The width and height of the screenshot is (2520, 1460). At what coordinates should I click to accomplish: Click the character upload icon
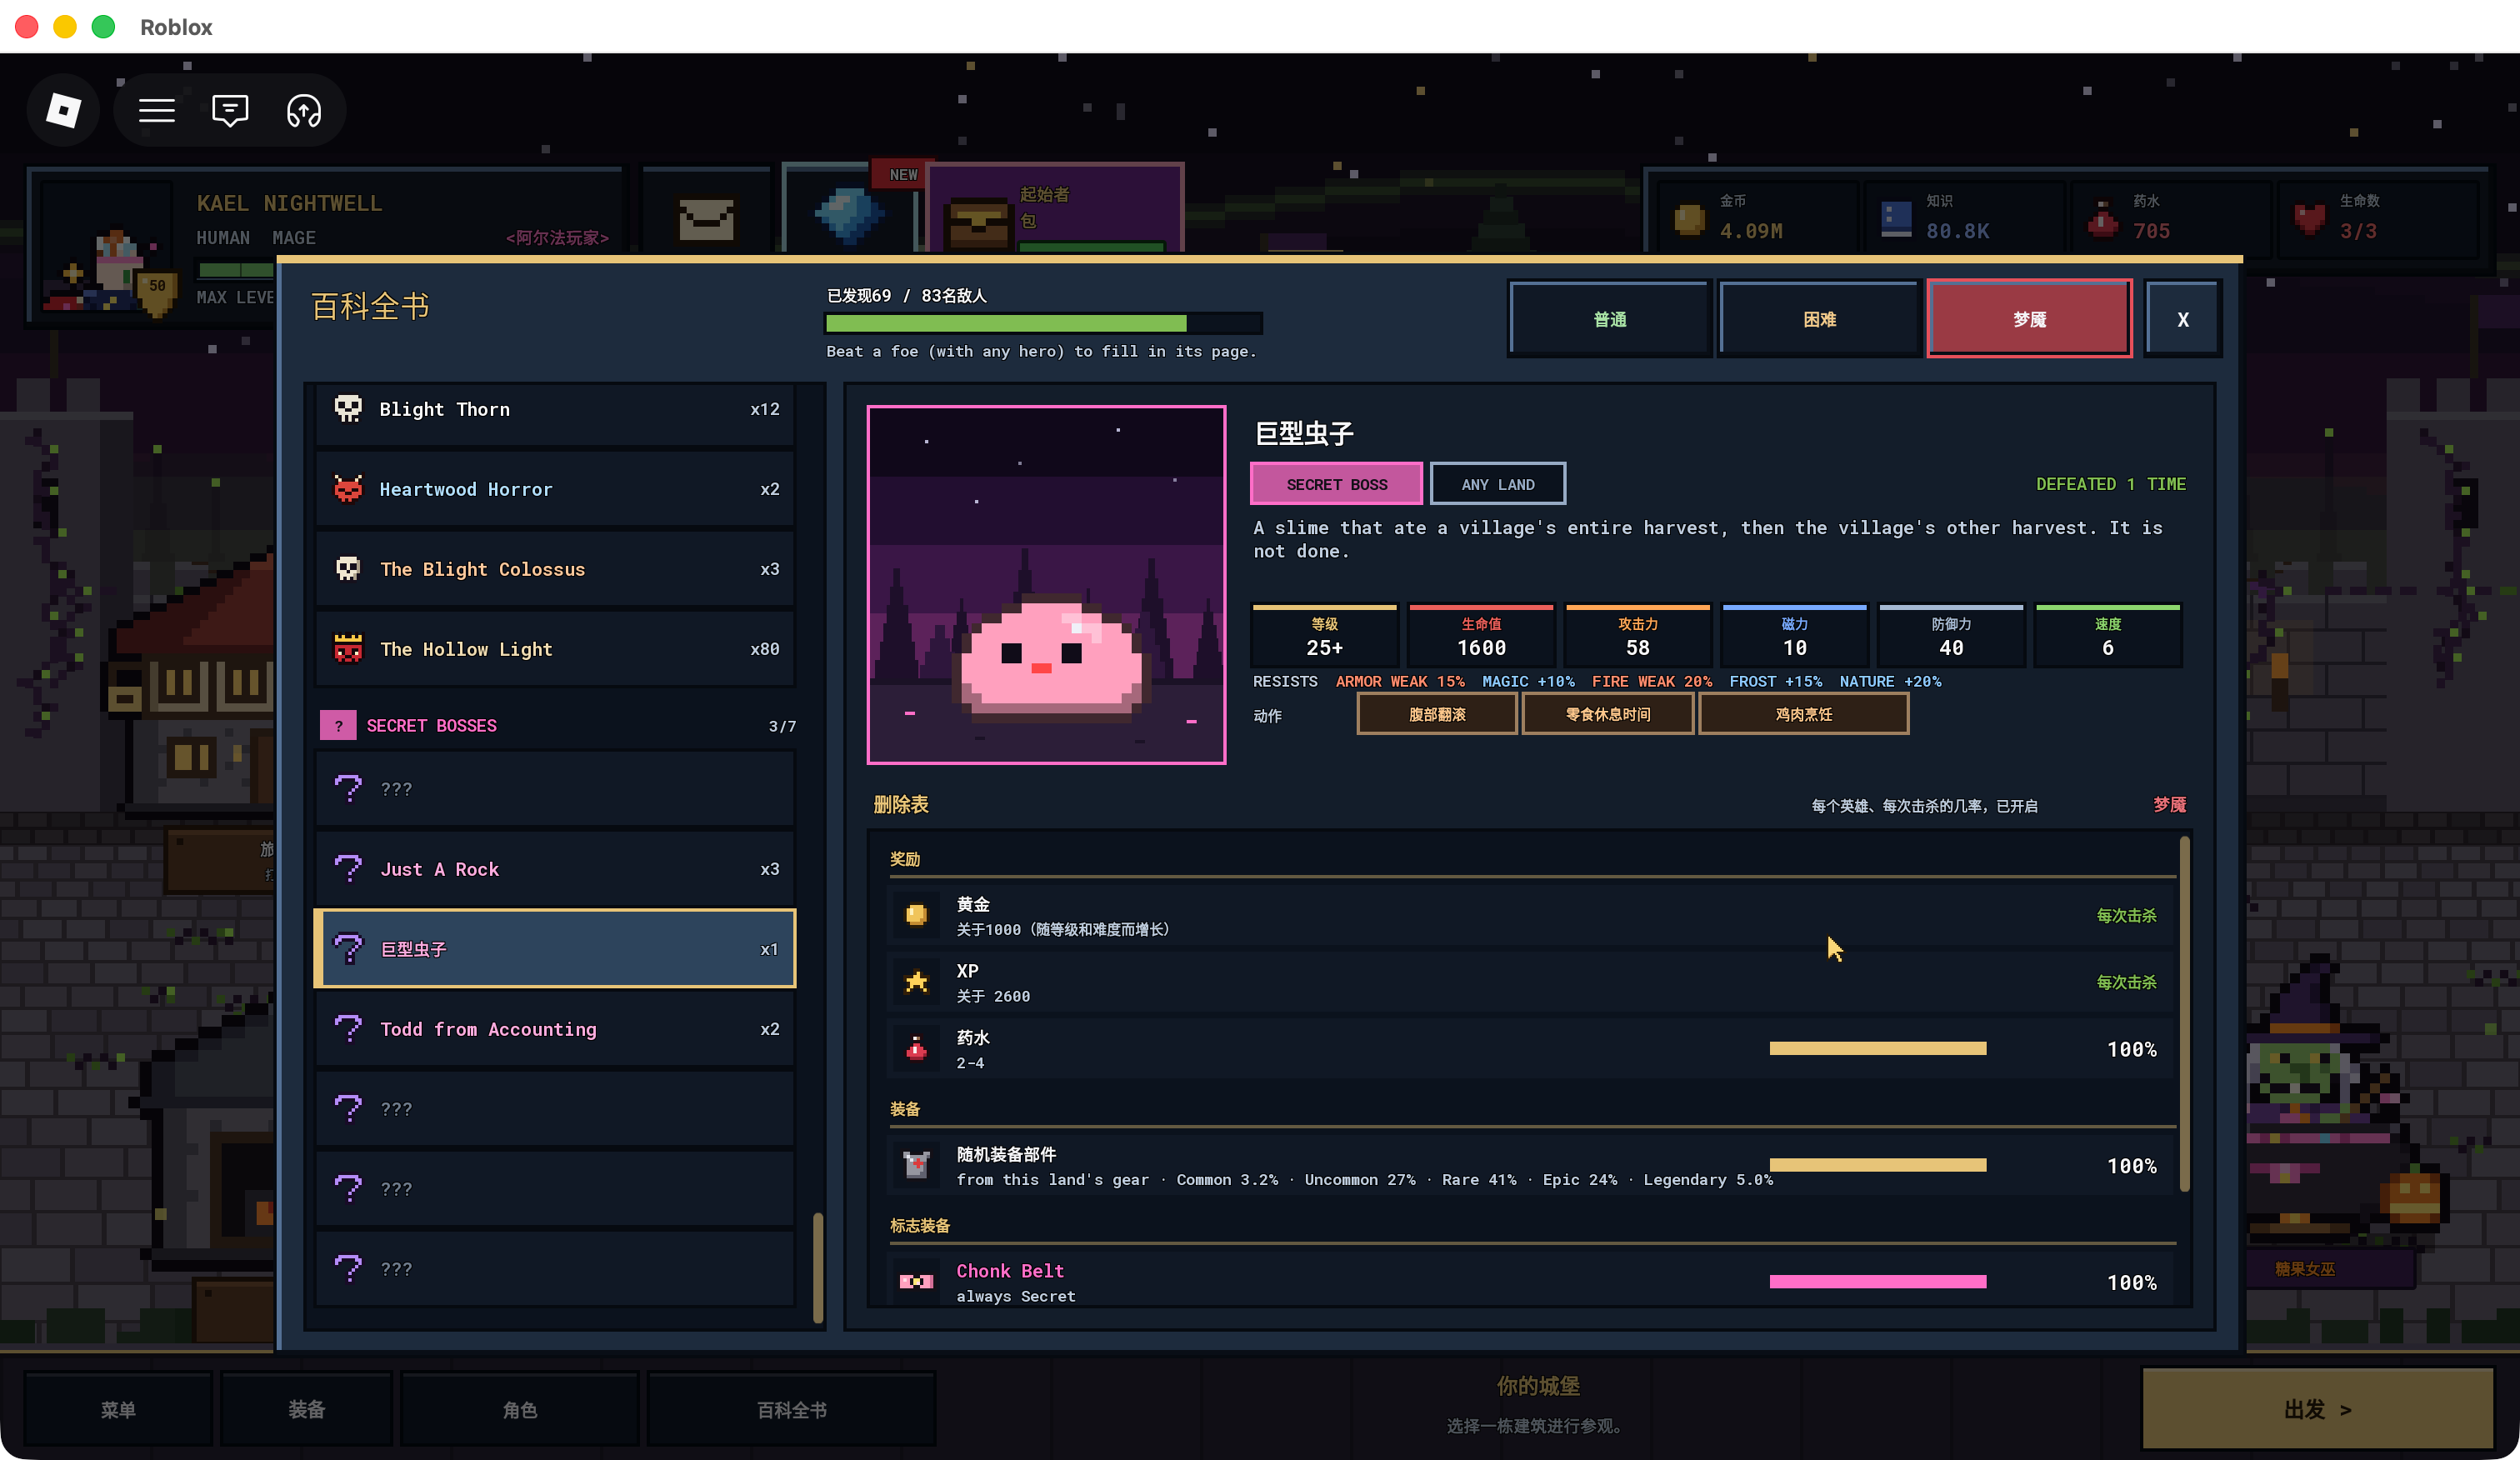pos(304,110)
